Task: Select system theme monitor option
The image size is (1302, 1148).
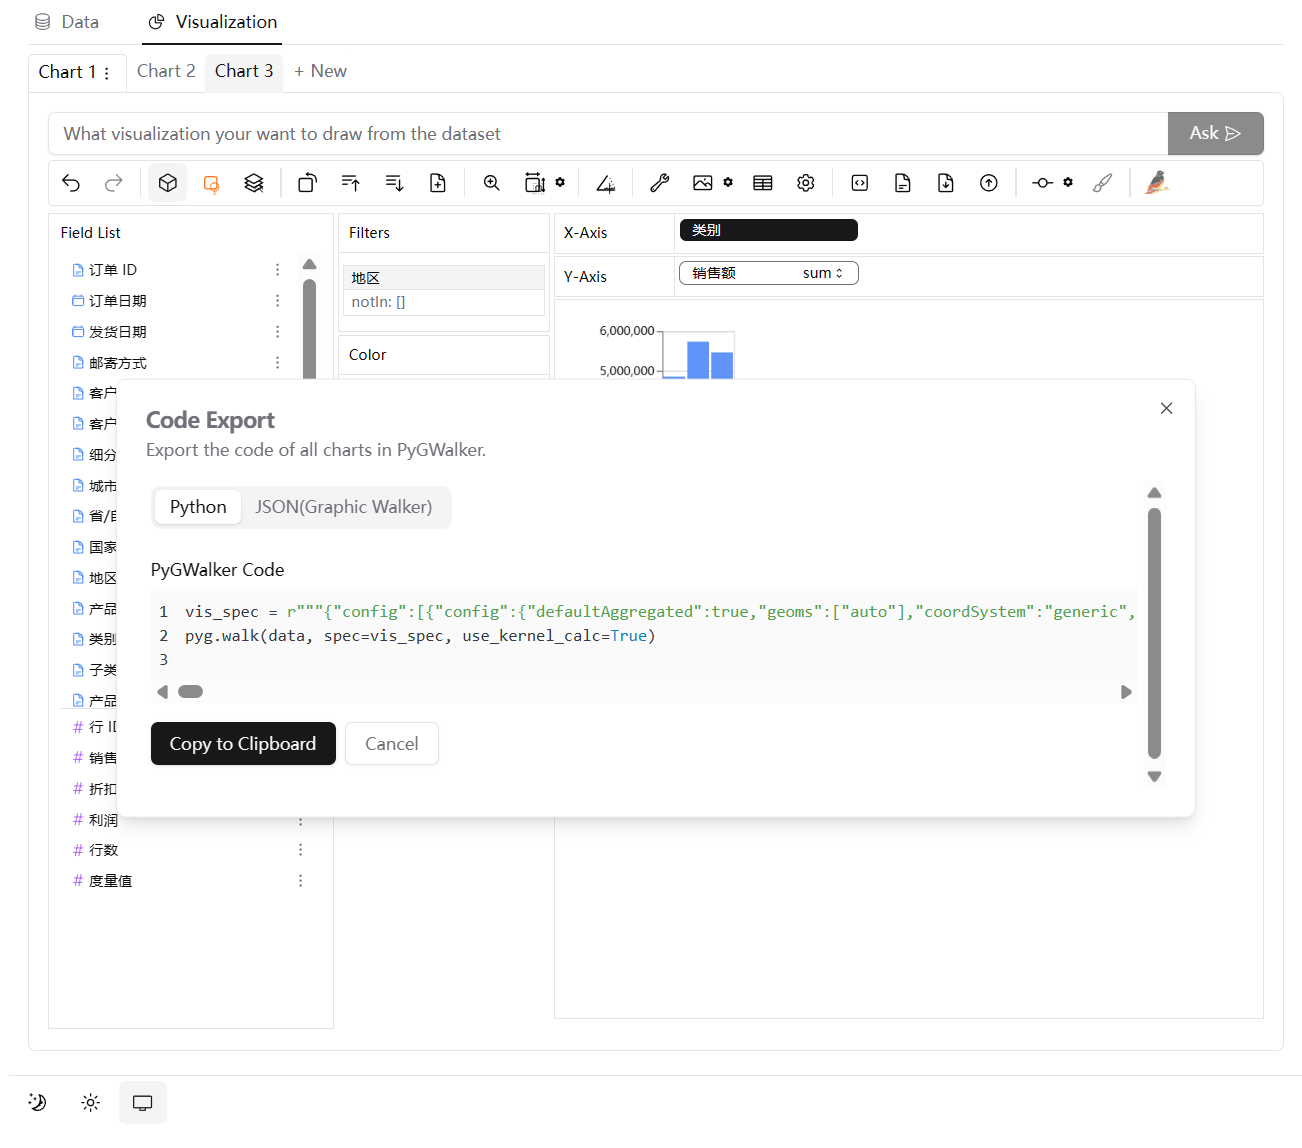Action: [x=142, y=1102]
